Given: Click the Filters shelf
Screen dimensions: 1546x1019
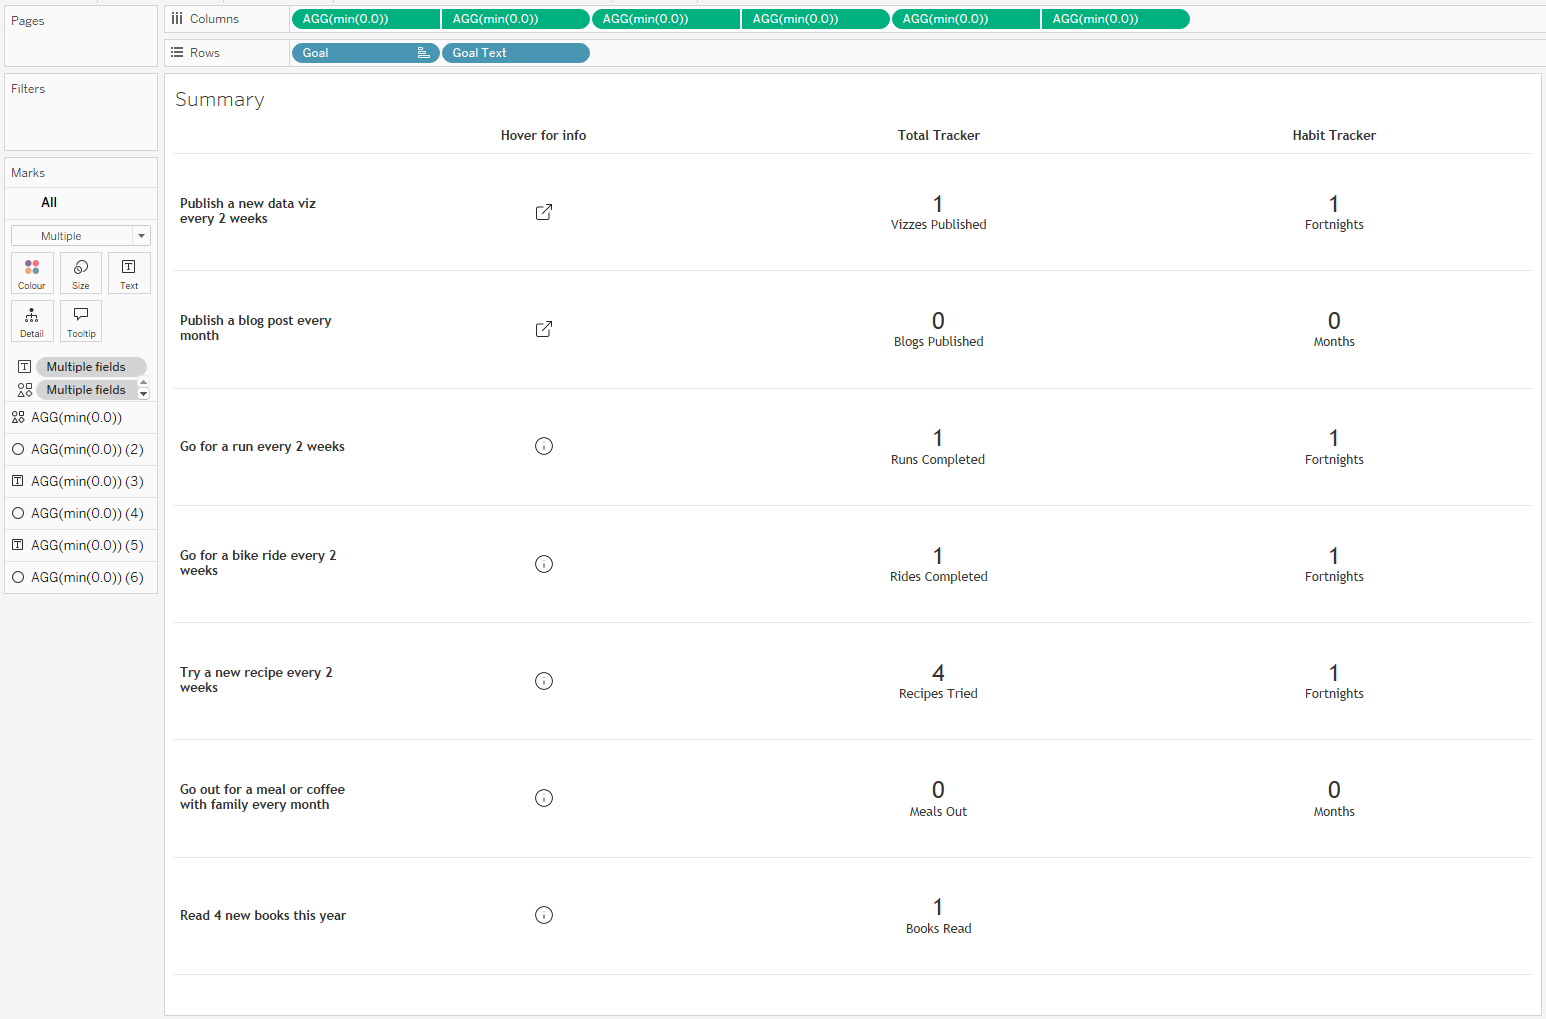Looking at the screenshot, I should point(81,112).
